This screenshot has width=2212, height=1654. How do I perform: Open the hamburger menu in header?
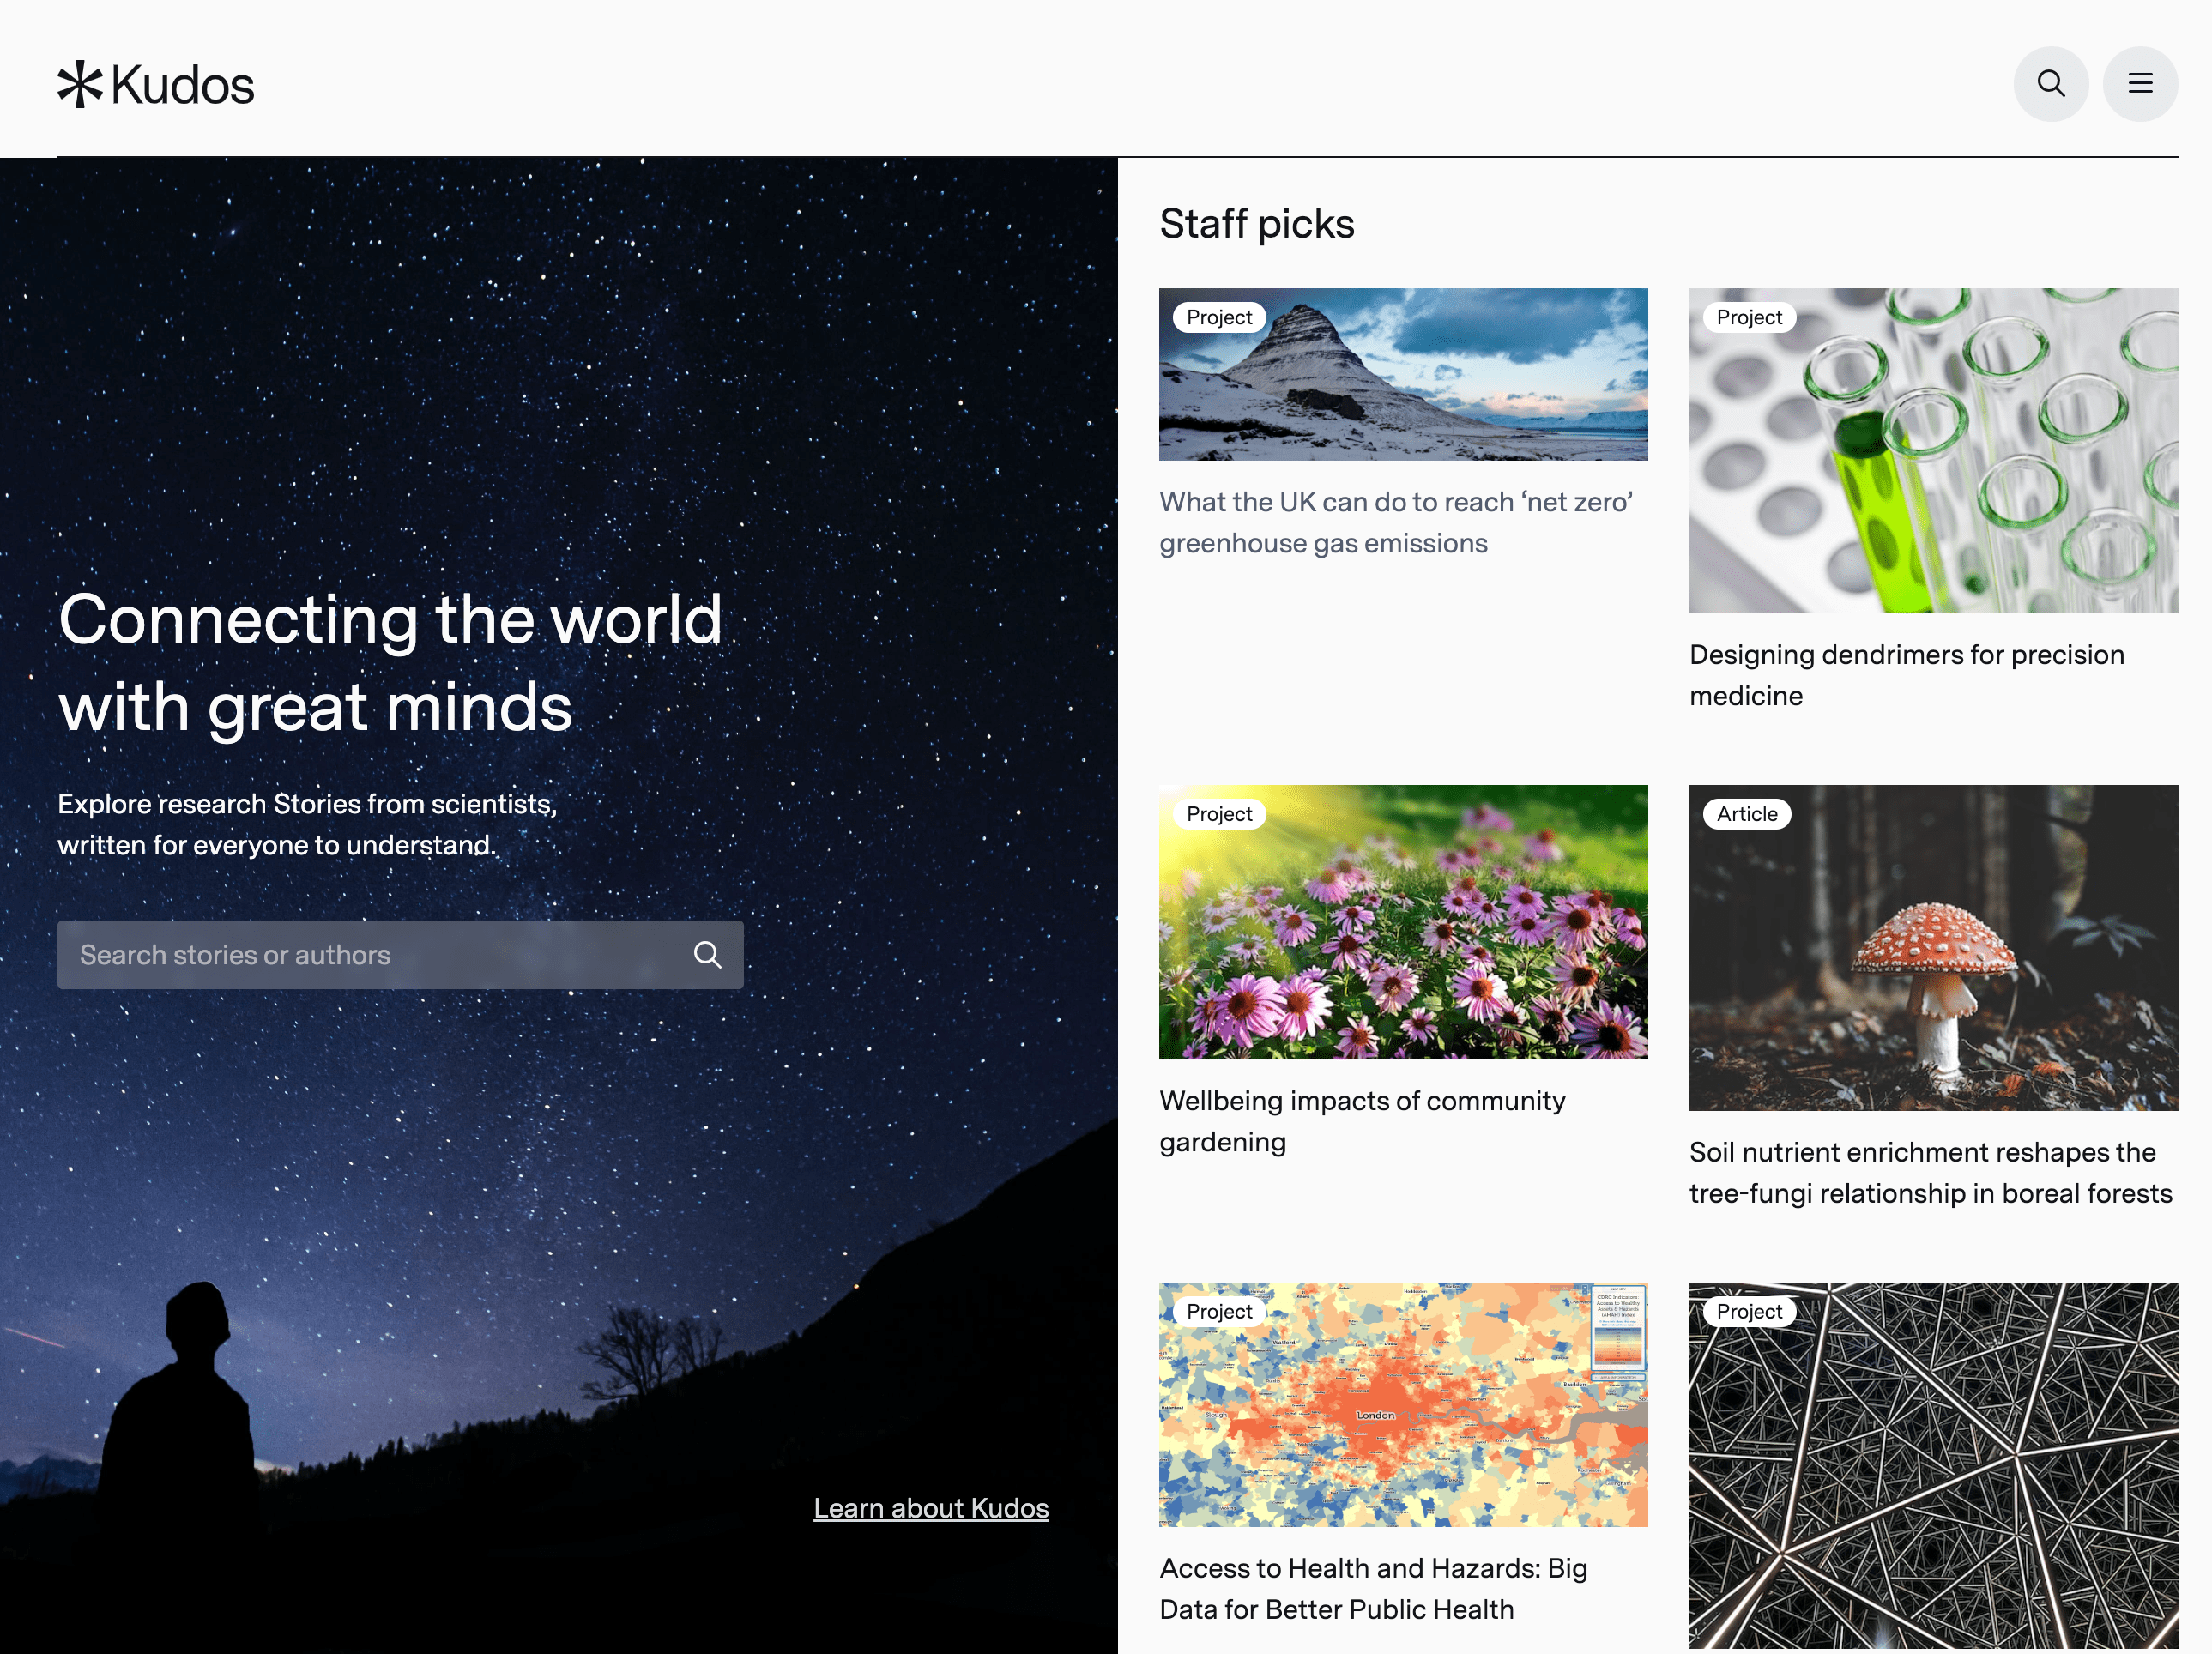click(2140, 84)
